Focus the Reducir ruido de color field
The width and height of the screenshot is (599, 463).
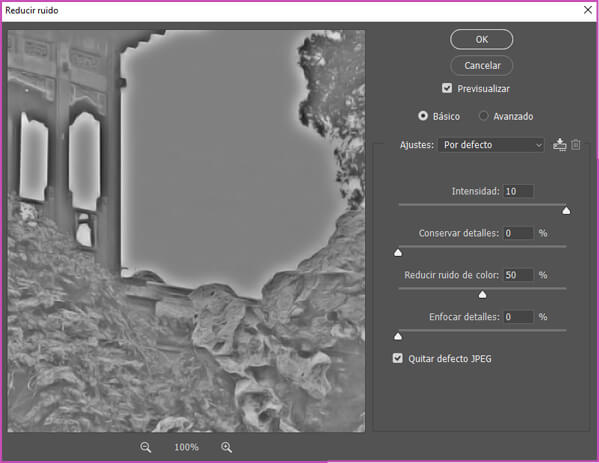coord(518,275)
